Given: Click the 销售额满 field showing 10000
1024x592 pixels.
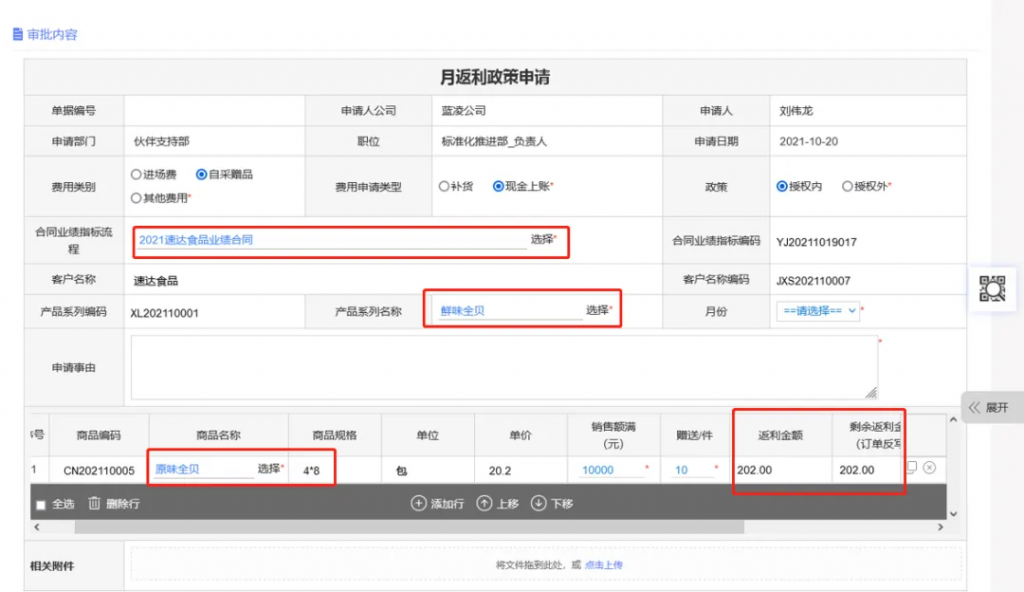Looking at the screenshot, I should pyautogui.click(x=609, y=470).
